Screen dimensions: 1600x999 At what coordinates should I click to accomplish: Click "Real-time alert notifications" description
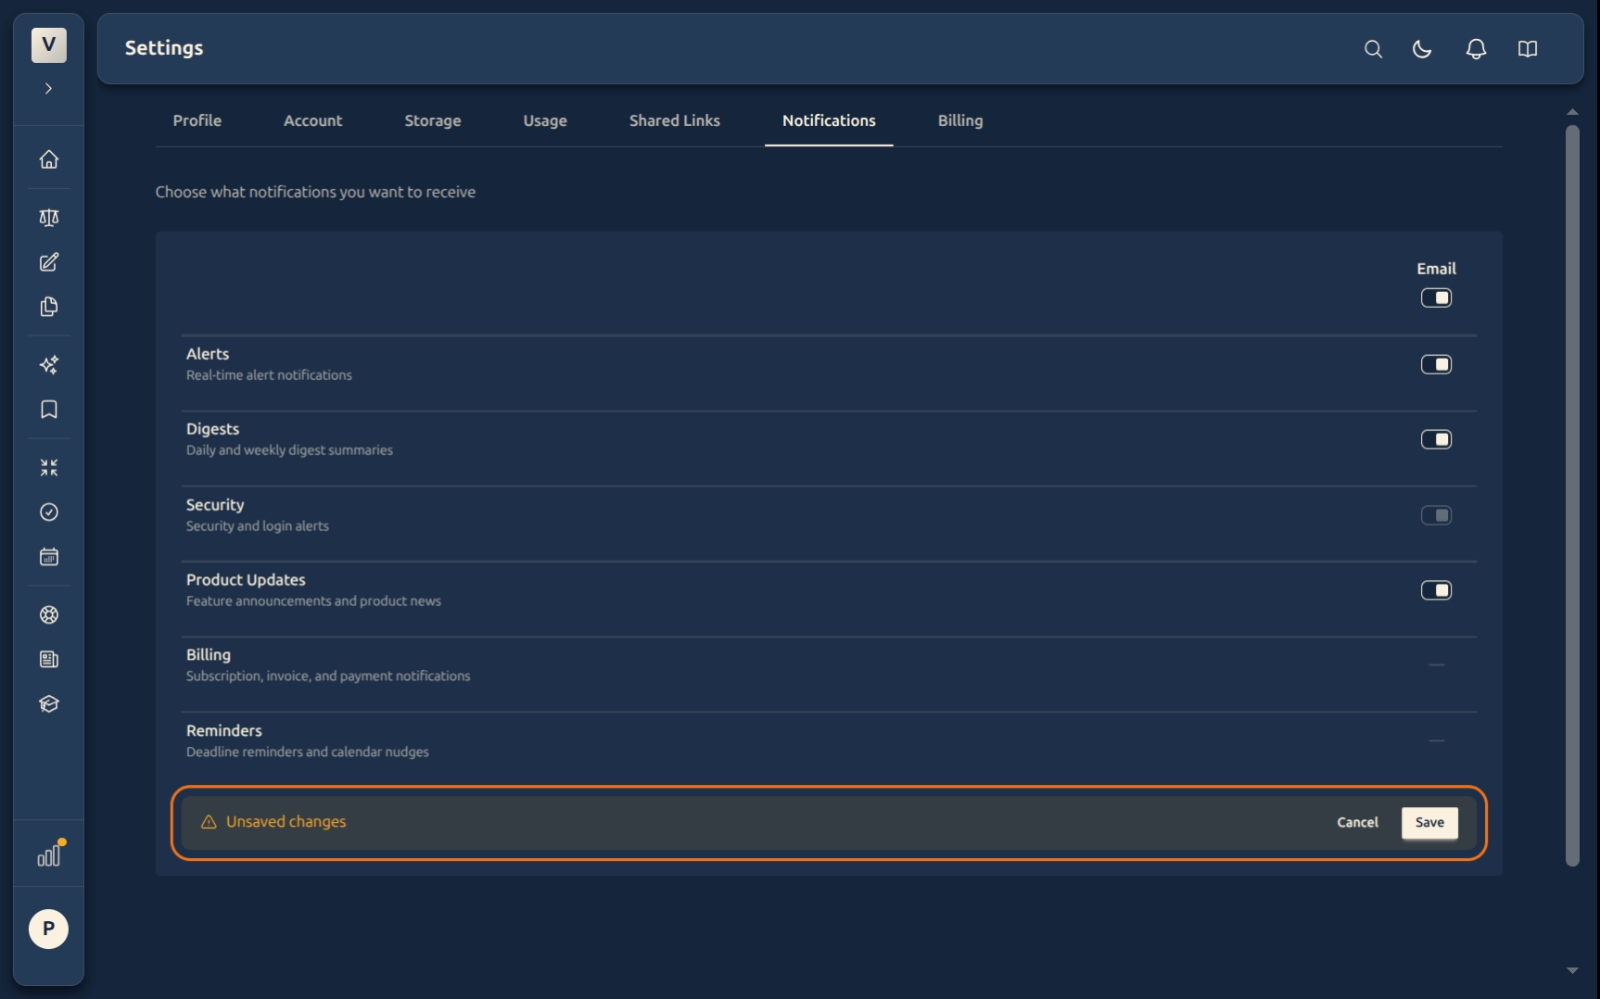point(269,375)
